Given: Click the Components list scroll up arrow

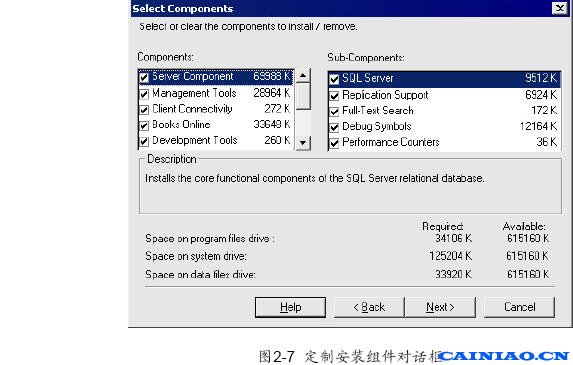Looking at the screenshot, I should [x=303, y=76].
